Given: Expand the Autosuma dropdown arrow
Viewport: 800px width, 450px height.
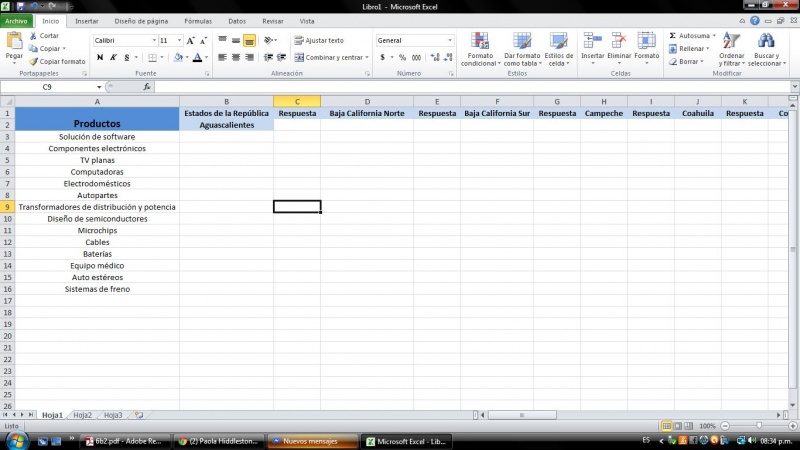Looking at the screenshot, I should pyautogui.click(x=712, y=36).
